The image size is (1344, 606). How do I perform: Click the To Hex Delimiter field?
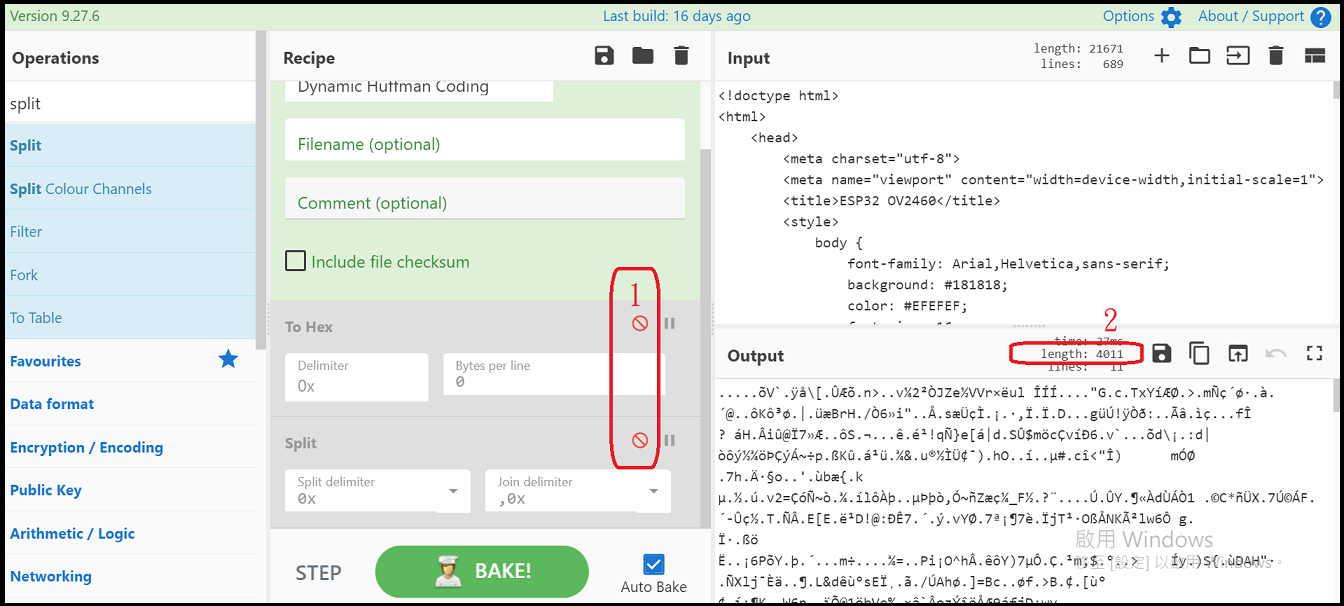(x=357, y=377)
